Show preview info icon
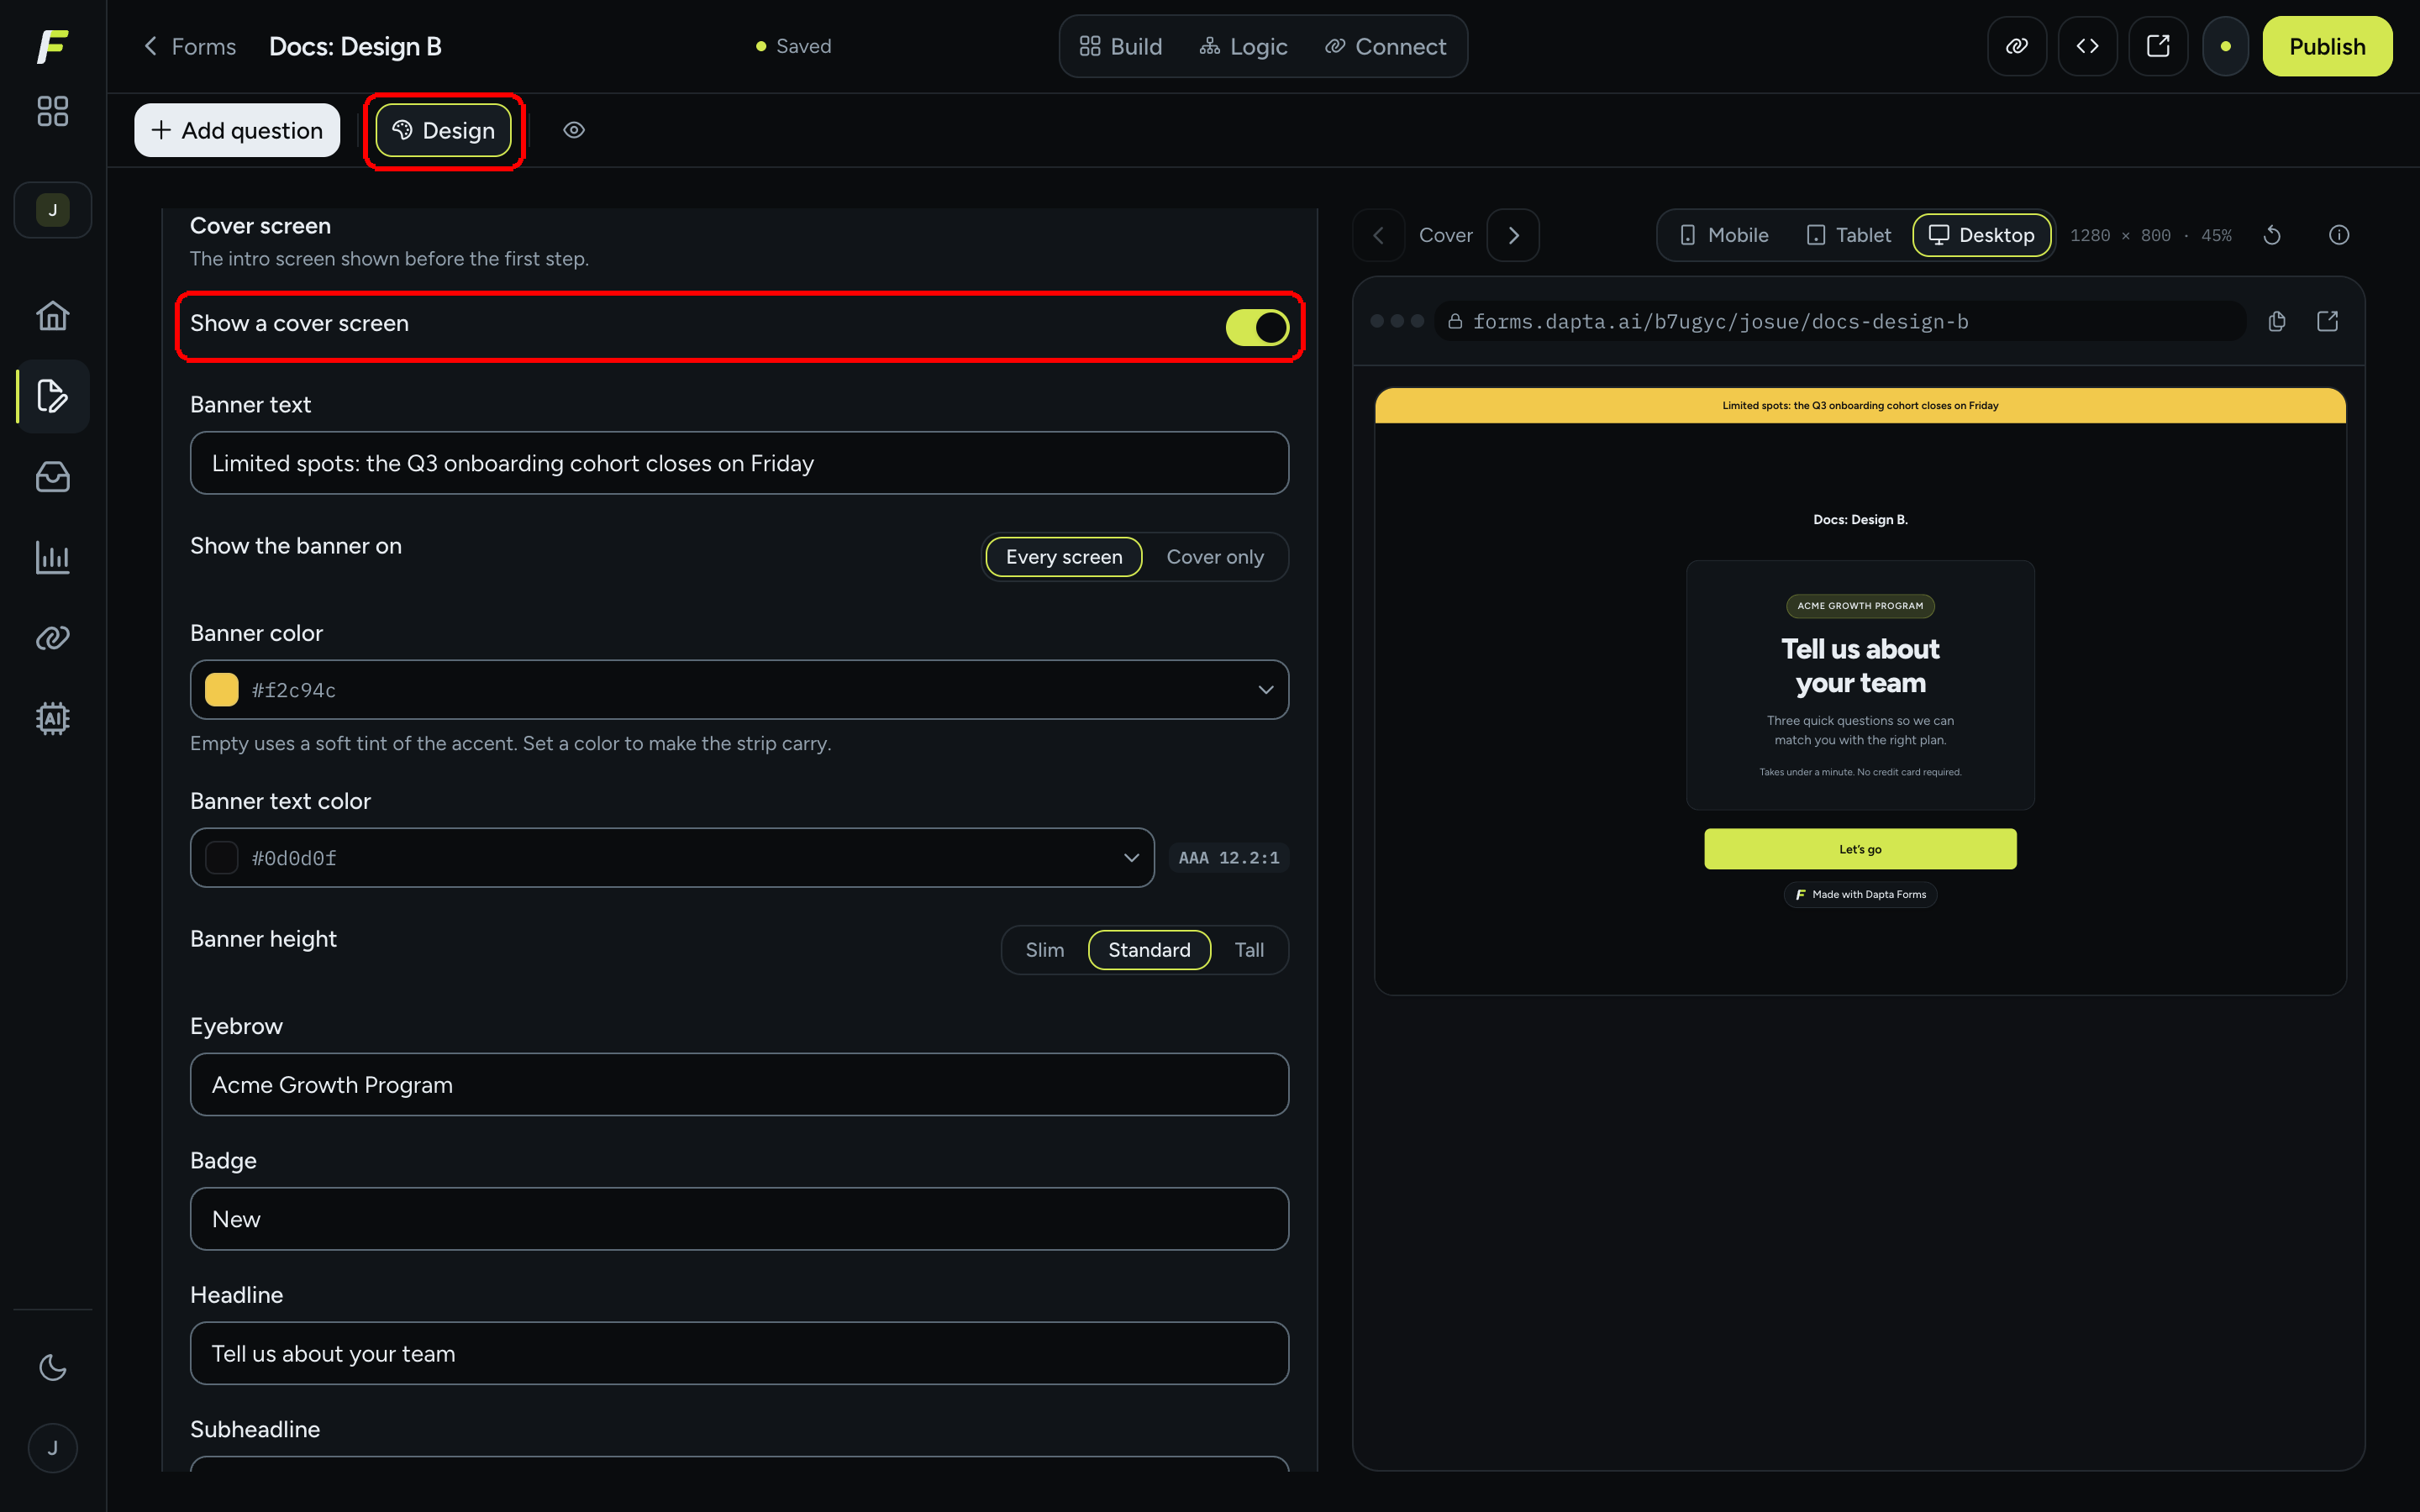 pos(2338,235)
